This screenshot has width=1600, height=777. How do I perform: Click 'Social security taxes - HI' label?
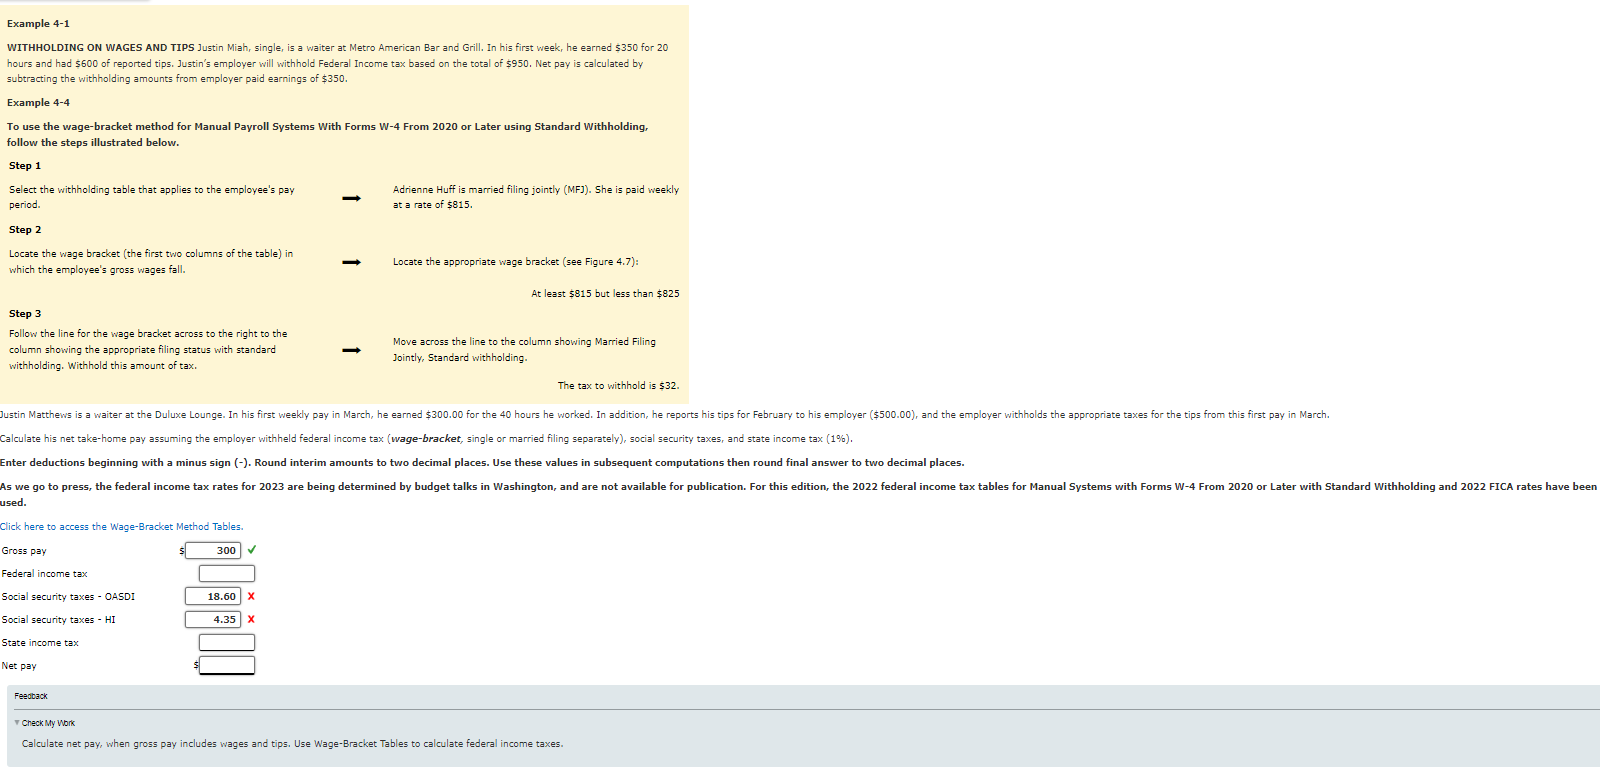pos(58,620)
